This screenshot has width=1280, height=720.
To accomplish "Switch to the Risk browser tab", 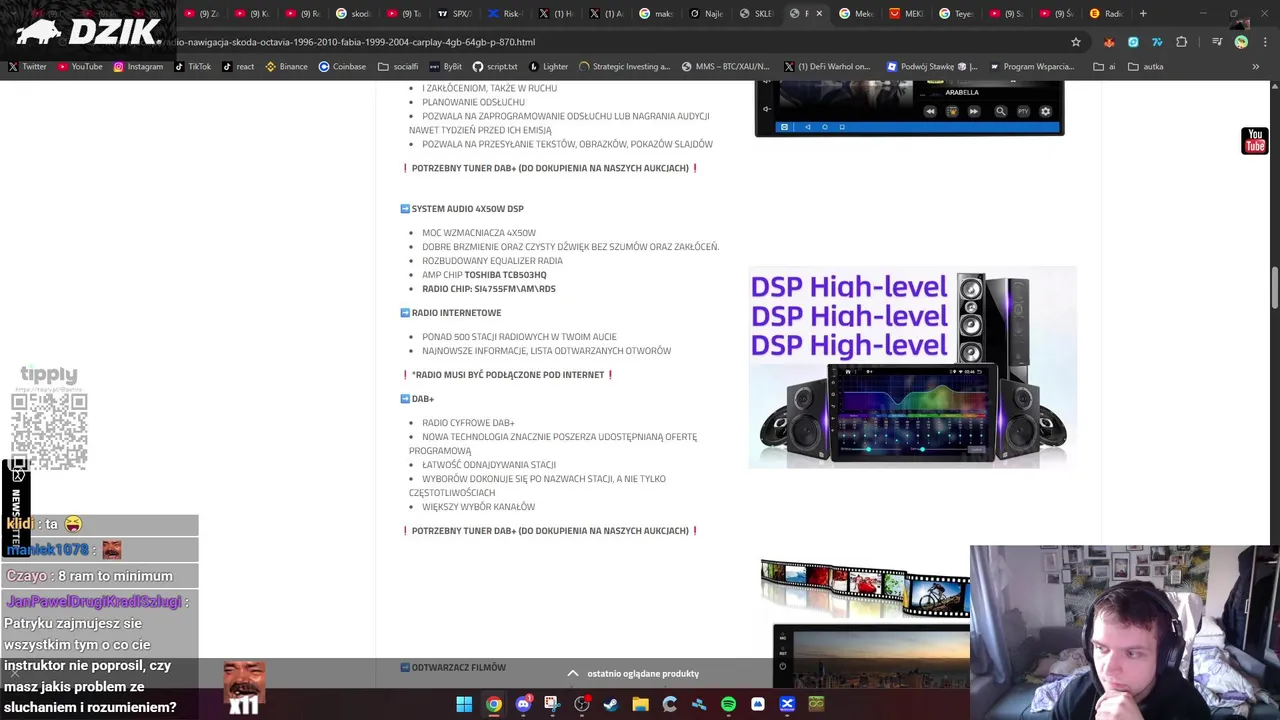I will pyautogui.click(x=505, y=14).
